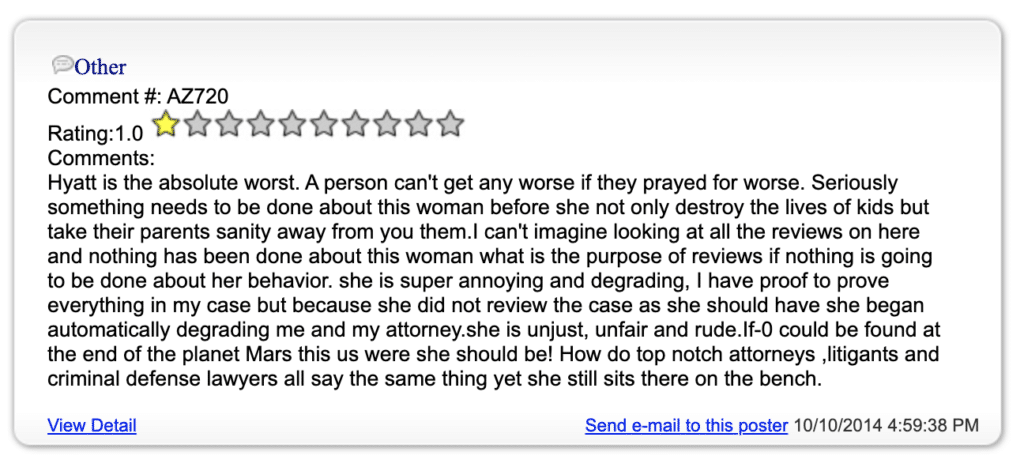Click the speech bubble icon beside Other

coord(63,64)
